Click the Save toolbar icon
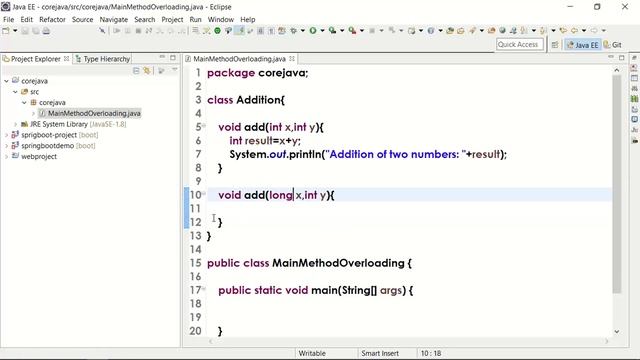 25,31
